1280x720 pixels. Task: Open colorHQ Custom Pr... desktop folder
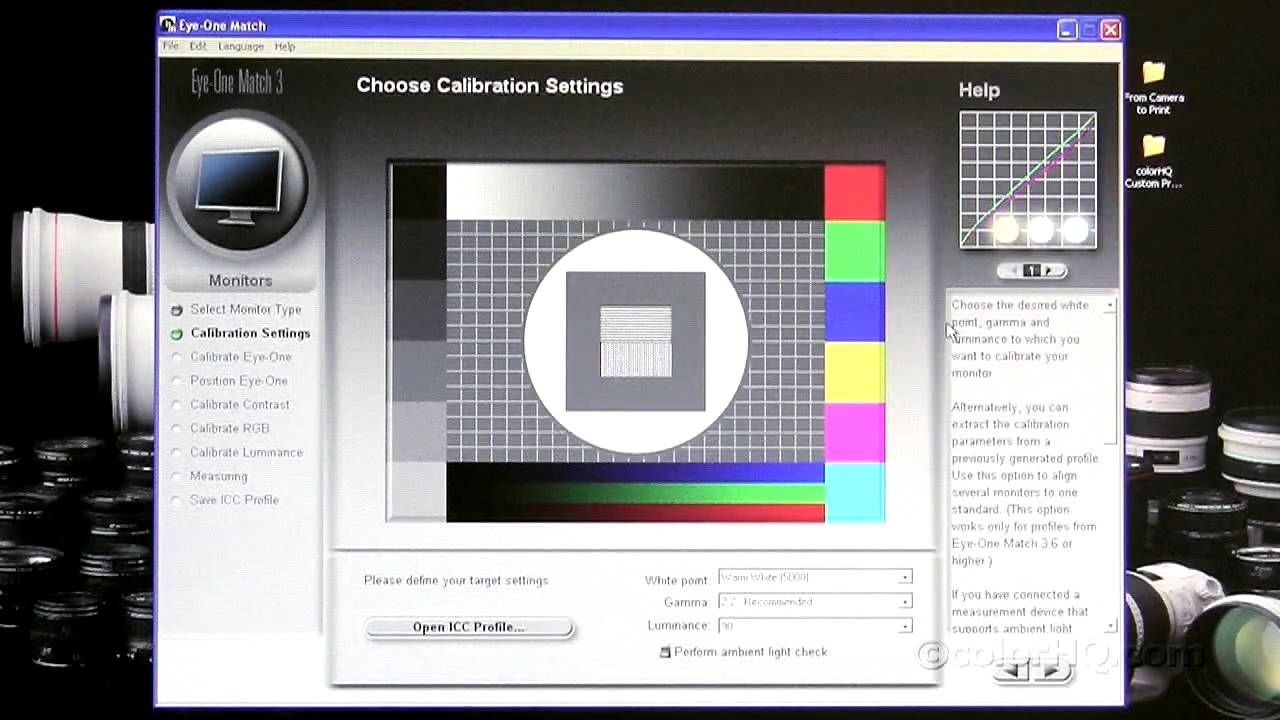[x=1154, y=161]
